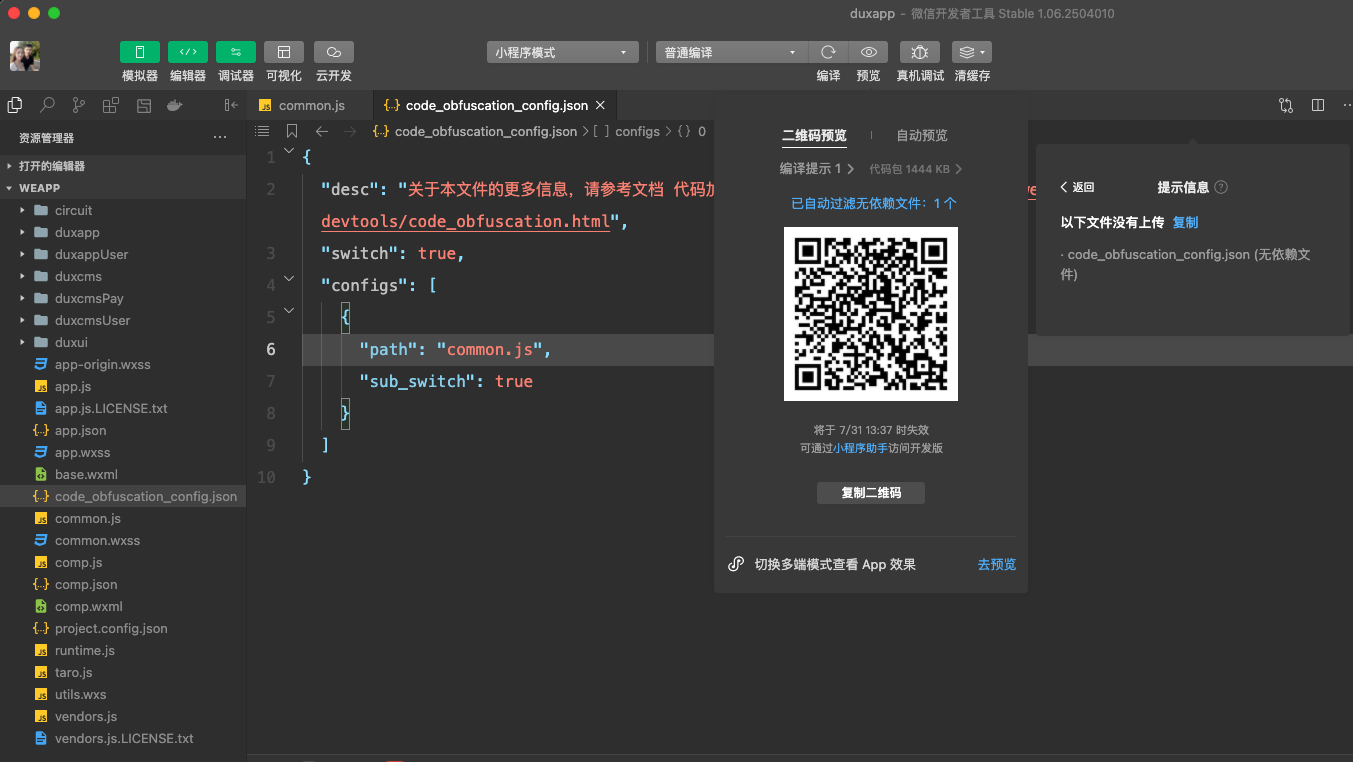Switch to the common.js tab
Image resolution: width=1353 pixels, height=762 pixels.
pos(311,105)
